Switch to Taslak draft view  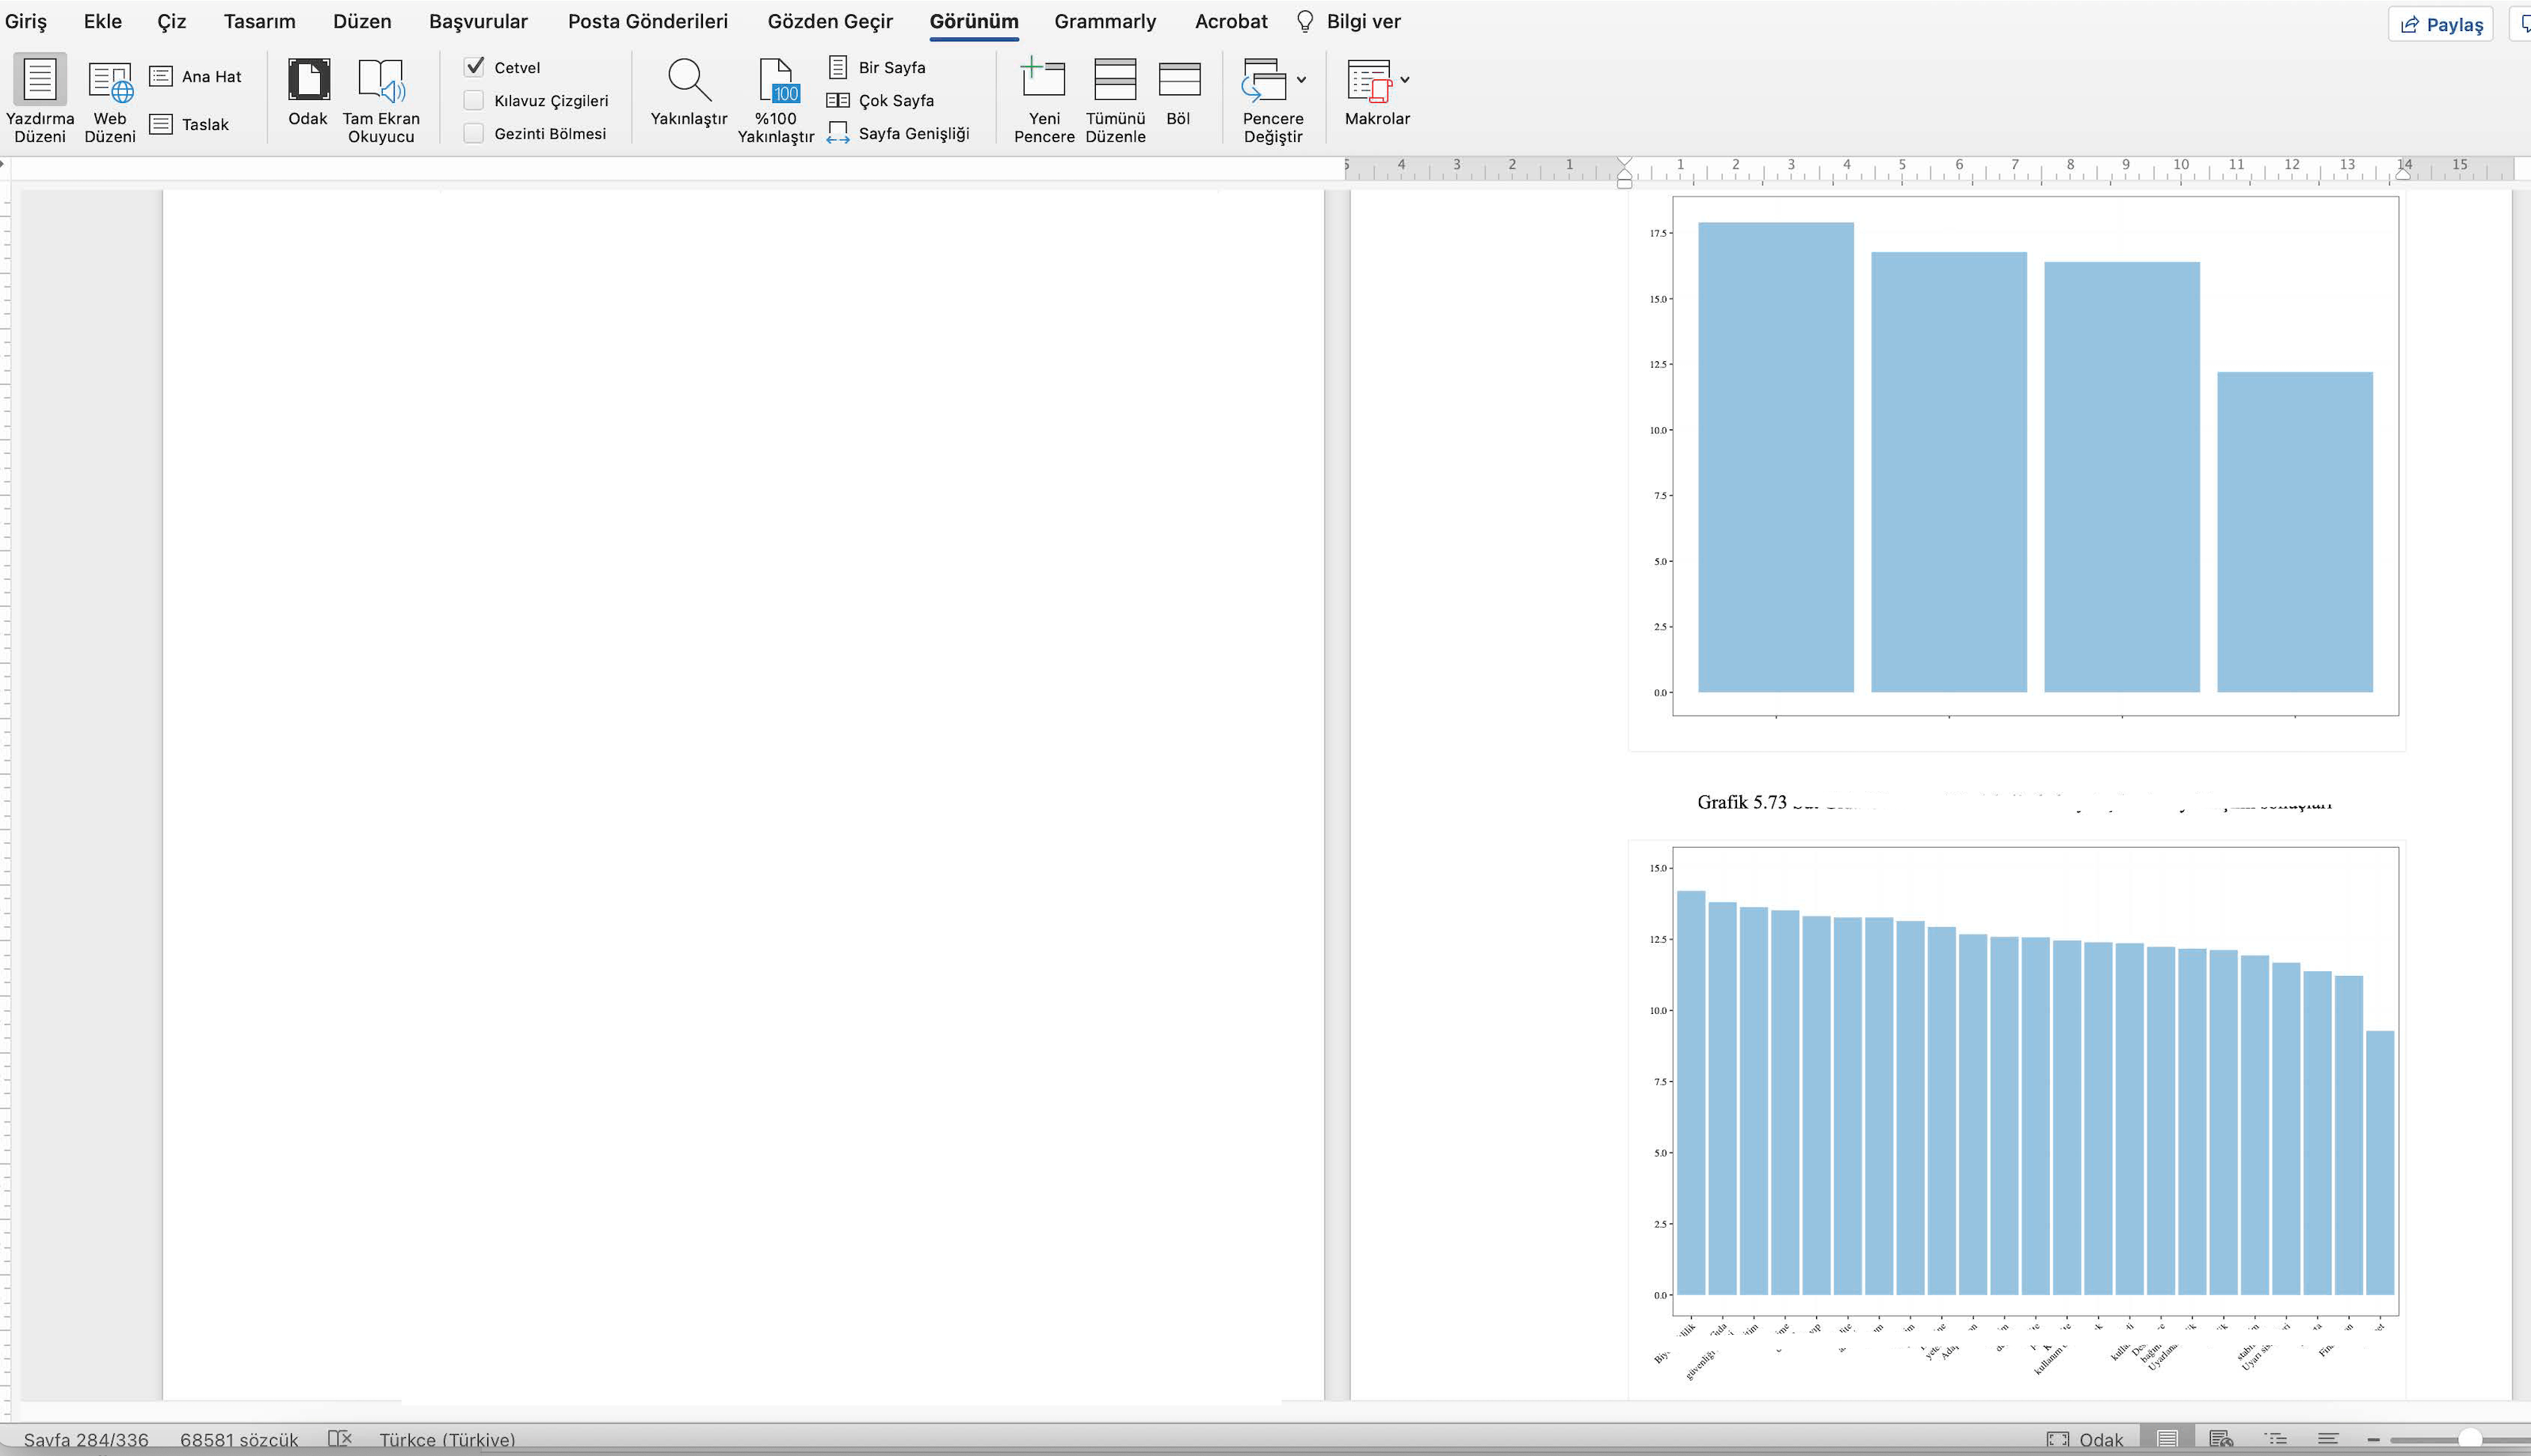coord(190,124)
